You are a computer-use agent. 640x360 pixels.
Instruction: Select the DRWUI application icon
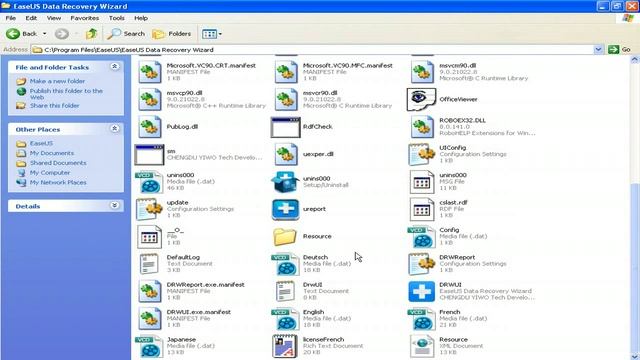coord(422,291)
